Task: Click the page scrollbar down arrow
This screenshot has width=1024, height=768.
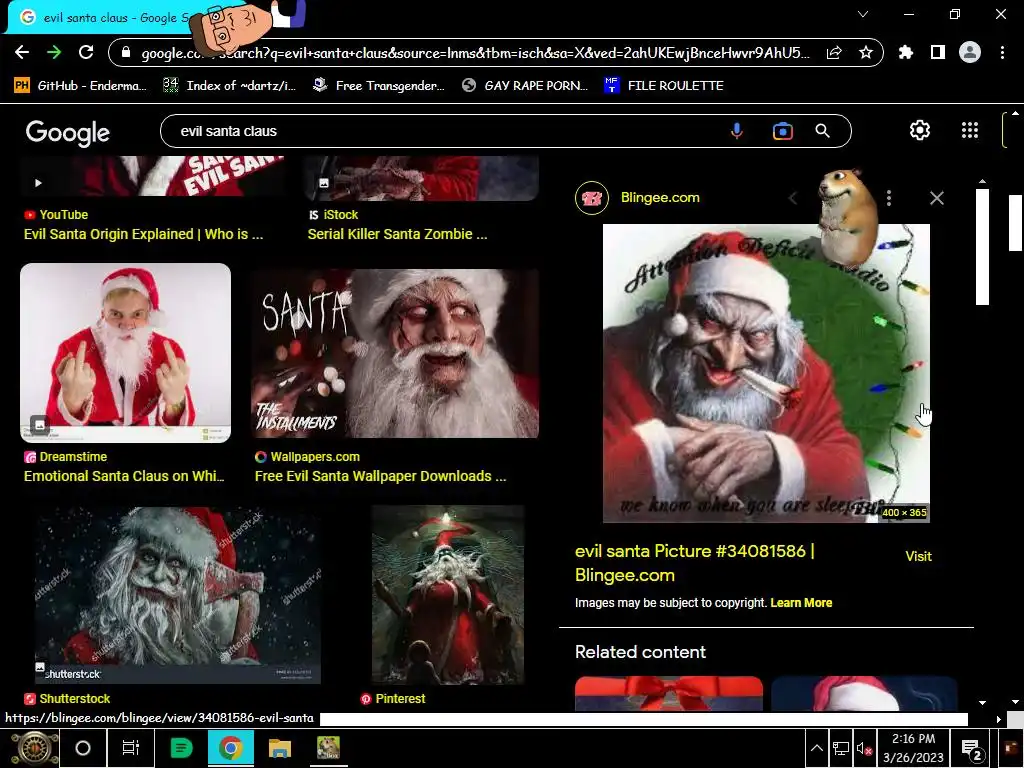Action: 1015,703
